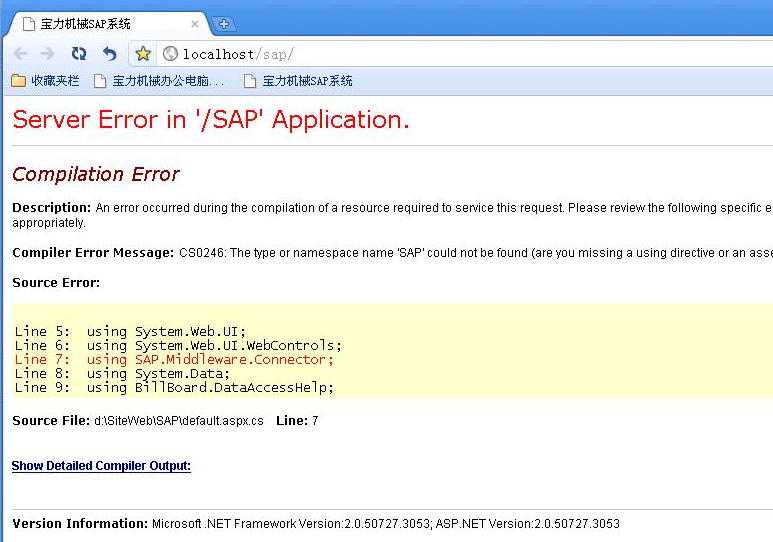Click the Microsoft .NET Framework Version text
Screen dimensions: 773x542
pos(292,524)
